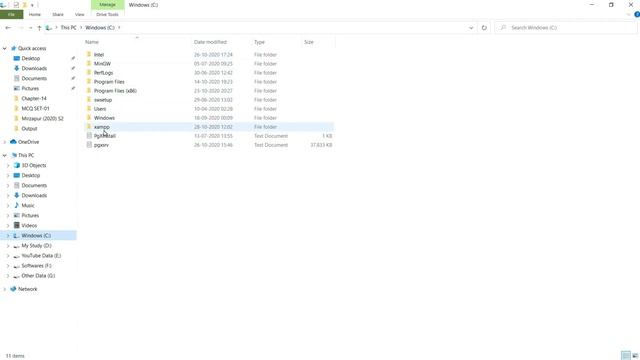The height and width of the screenshot is (360, 640).
Task: Expand the Network node
Action: (4, 289)
